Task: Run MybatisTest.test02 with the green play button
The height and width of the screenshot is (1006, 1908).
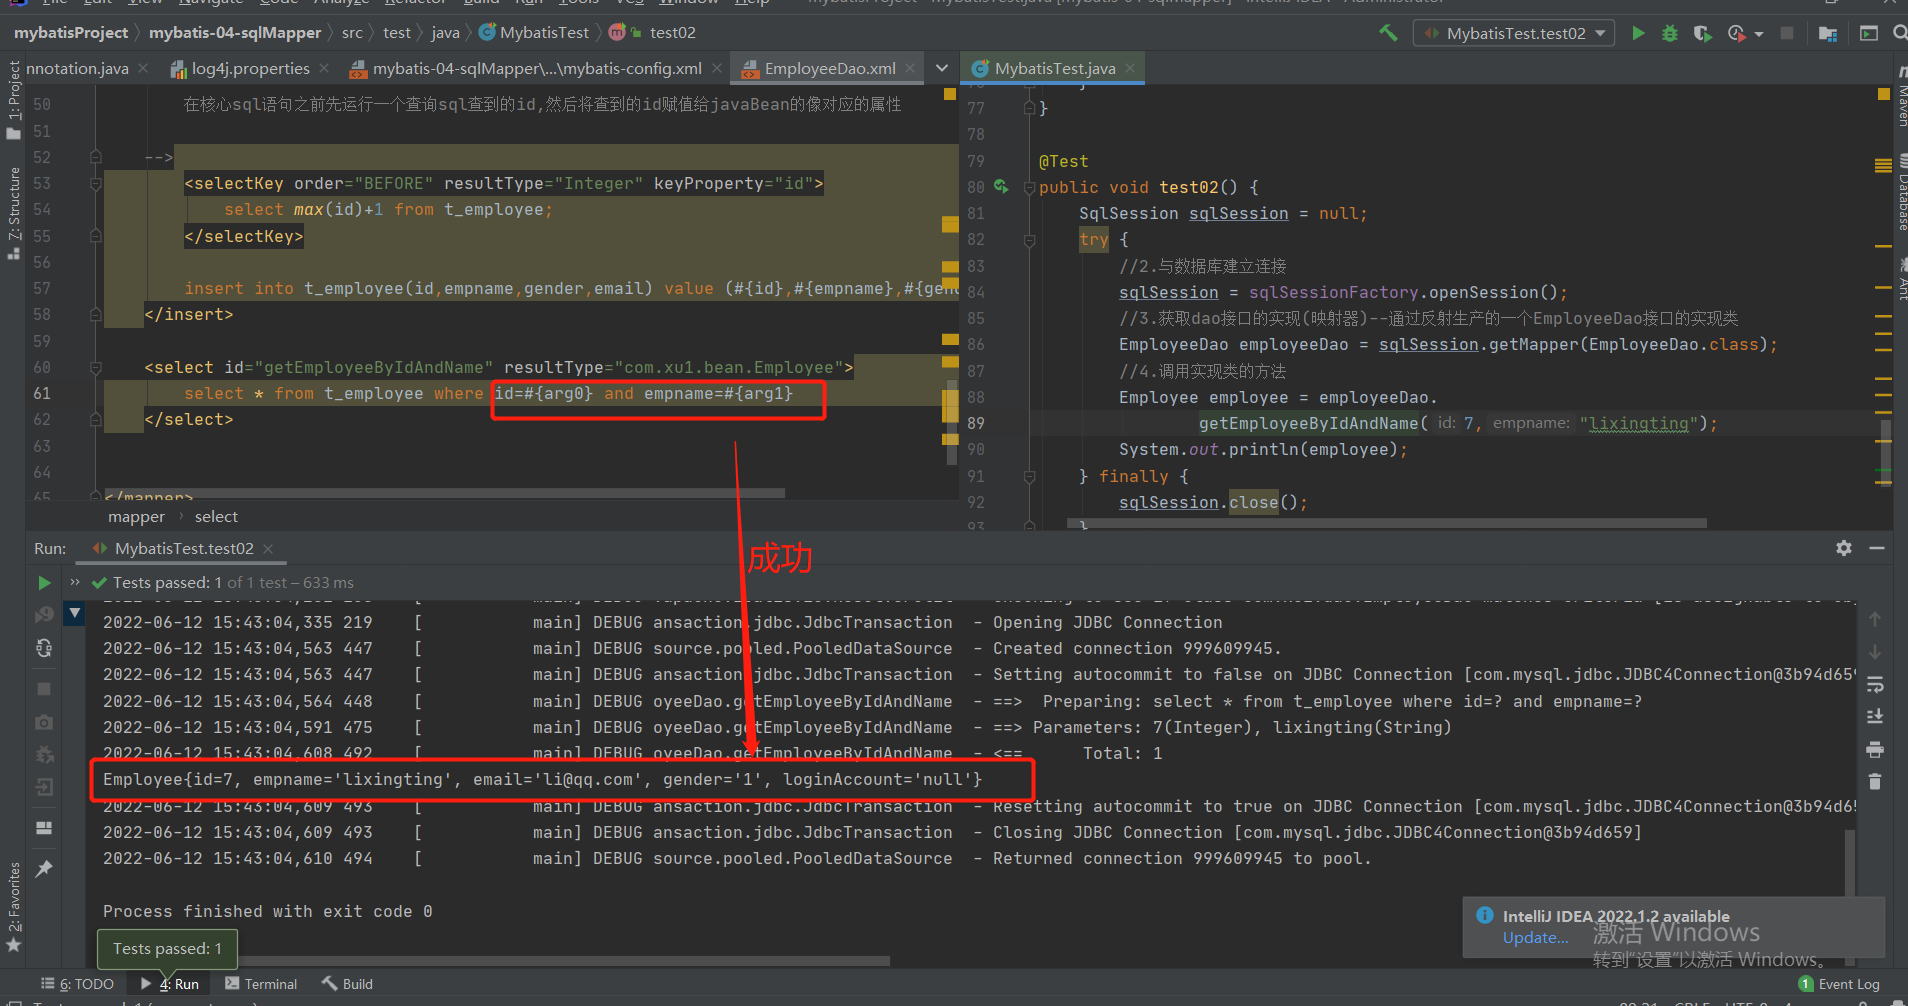Action: pyautogui.click(x=1638, y=33)
